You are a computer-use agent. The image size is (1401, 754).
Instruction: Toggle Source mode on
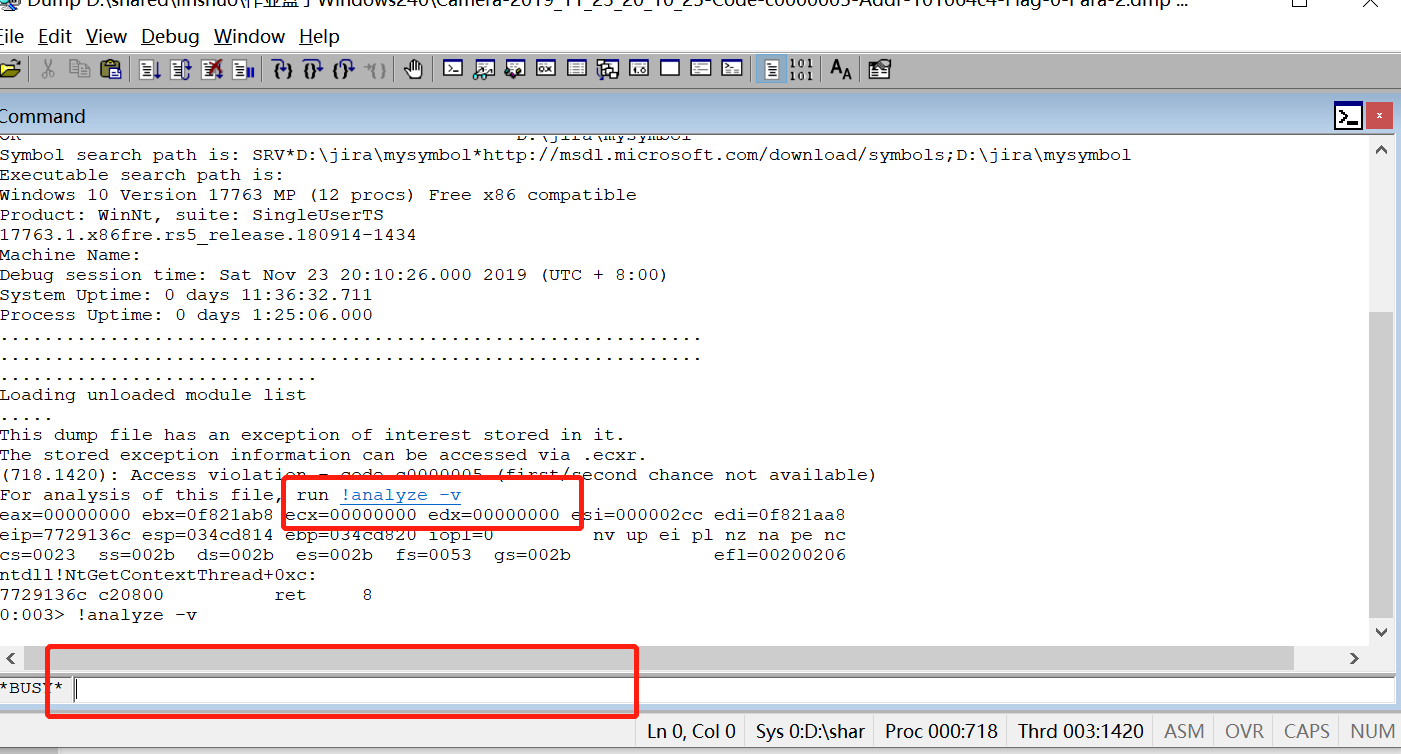[772, 68]
